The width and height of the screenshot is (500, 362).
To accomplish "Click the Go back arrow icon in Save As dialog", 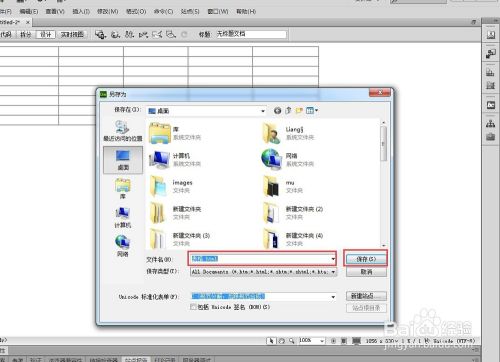I will [x=277, y=111].
